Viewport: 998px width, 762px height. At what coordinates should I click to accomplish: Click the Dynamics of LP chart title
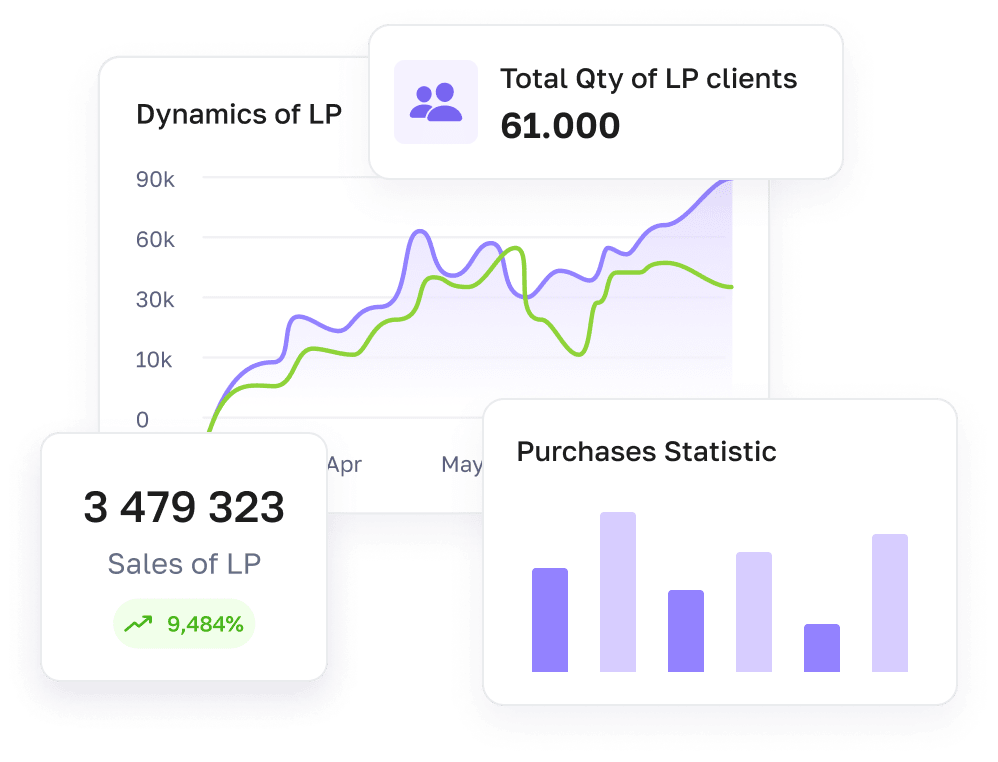coord(239,115)
